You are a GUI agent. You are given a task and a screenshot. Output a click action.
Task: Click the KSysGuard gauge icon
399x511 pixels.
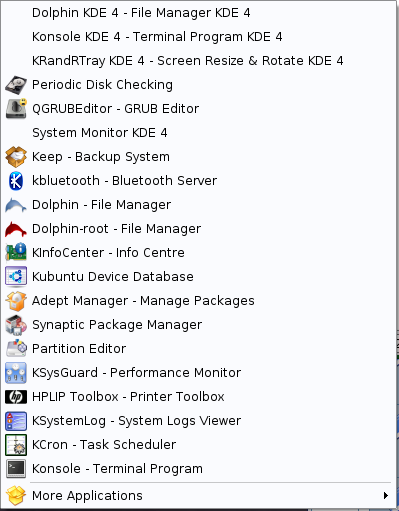pos(16,373)
